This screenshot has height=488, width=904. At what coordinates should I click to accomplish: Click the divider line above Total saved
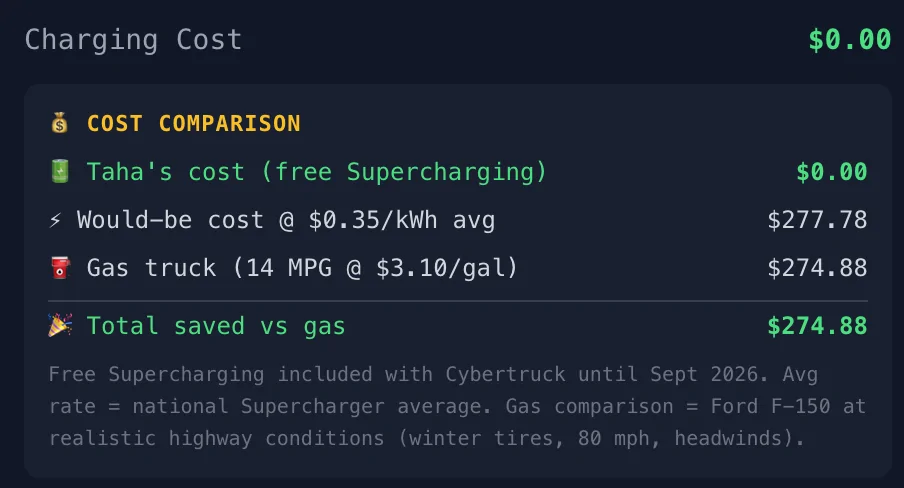click(x=458, y=301)
